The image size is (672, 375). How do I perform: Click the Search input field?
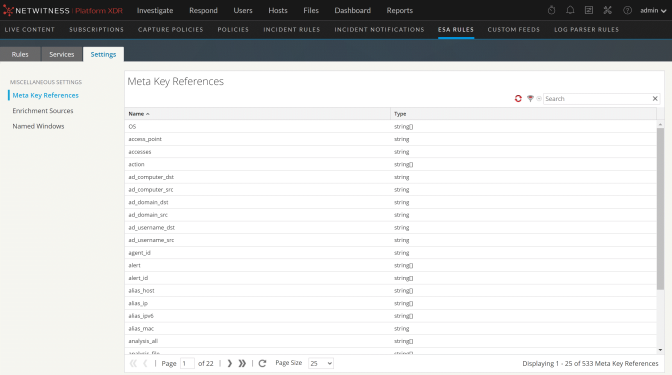[x=597, y=99]
